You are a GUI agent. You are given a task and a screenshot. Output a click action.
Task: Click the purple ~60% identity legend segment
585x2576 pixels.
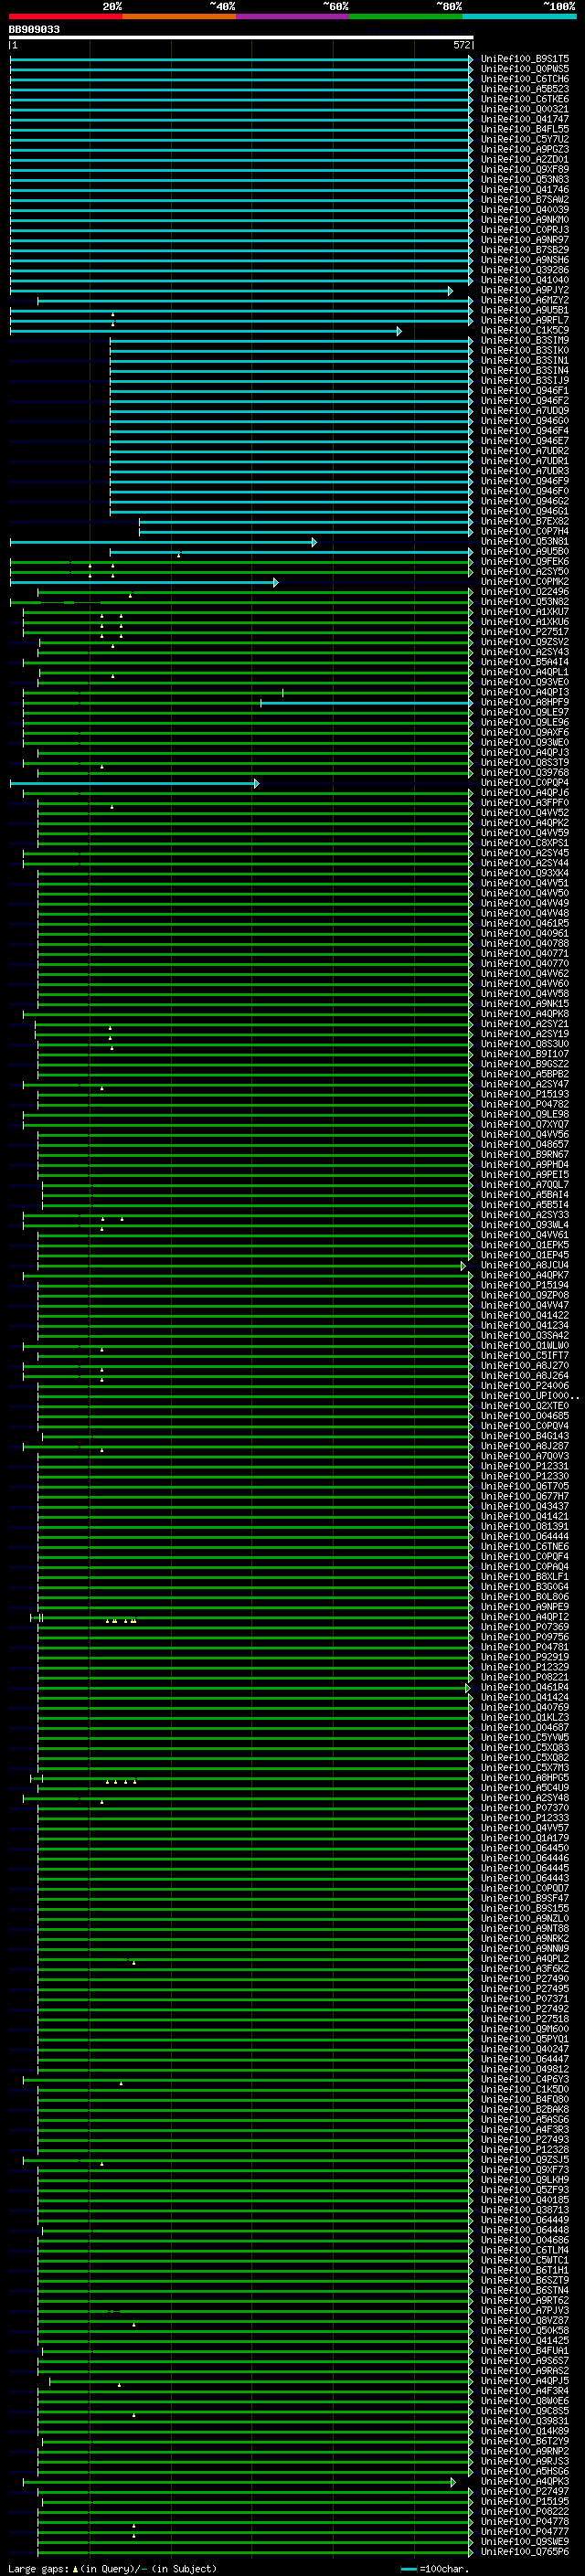coord(292,16)
